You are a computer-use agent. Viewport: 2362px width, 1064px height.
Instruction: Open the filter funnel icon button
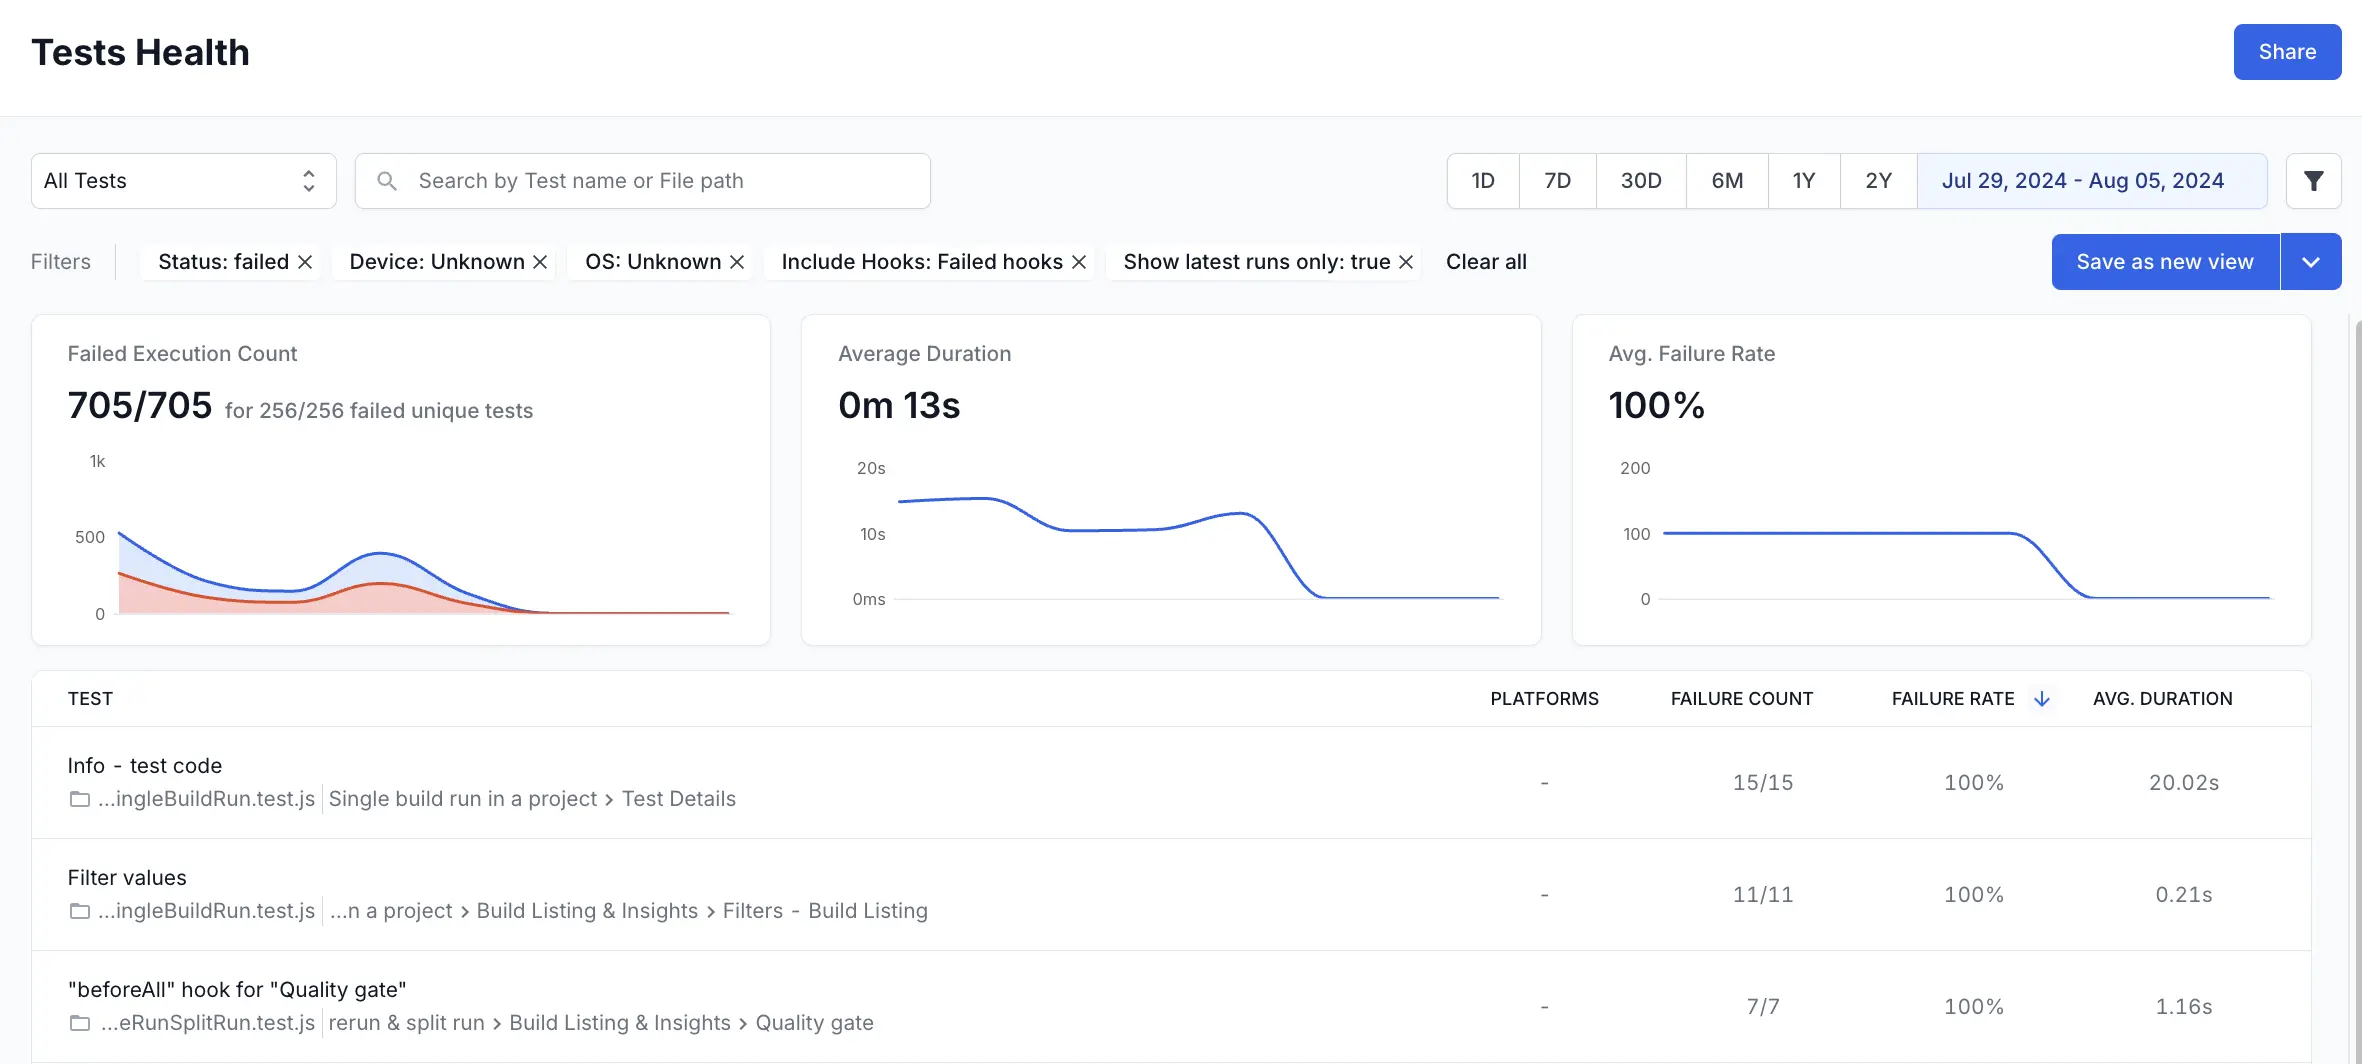pos(2313,181)
